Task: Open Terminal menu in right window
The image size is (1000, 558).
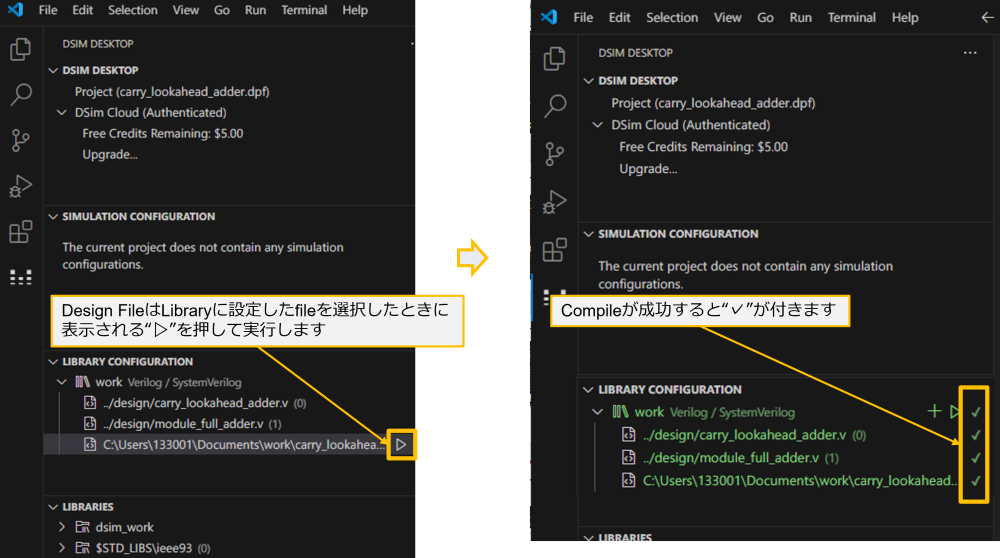Action: click(x=851, y=17)
